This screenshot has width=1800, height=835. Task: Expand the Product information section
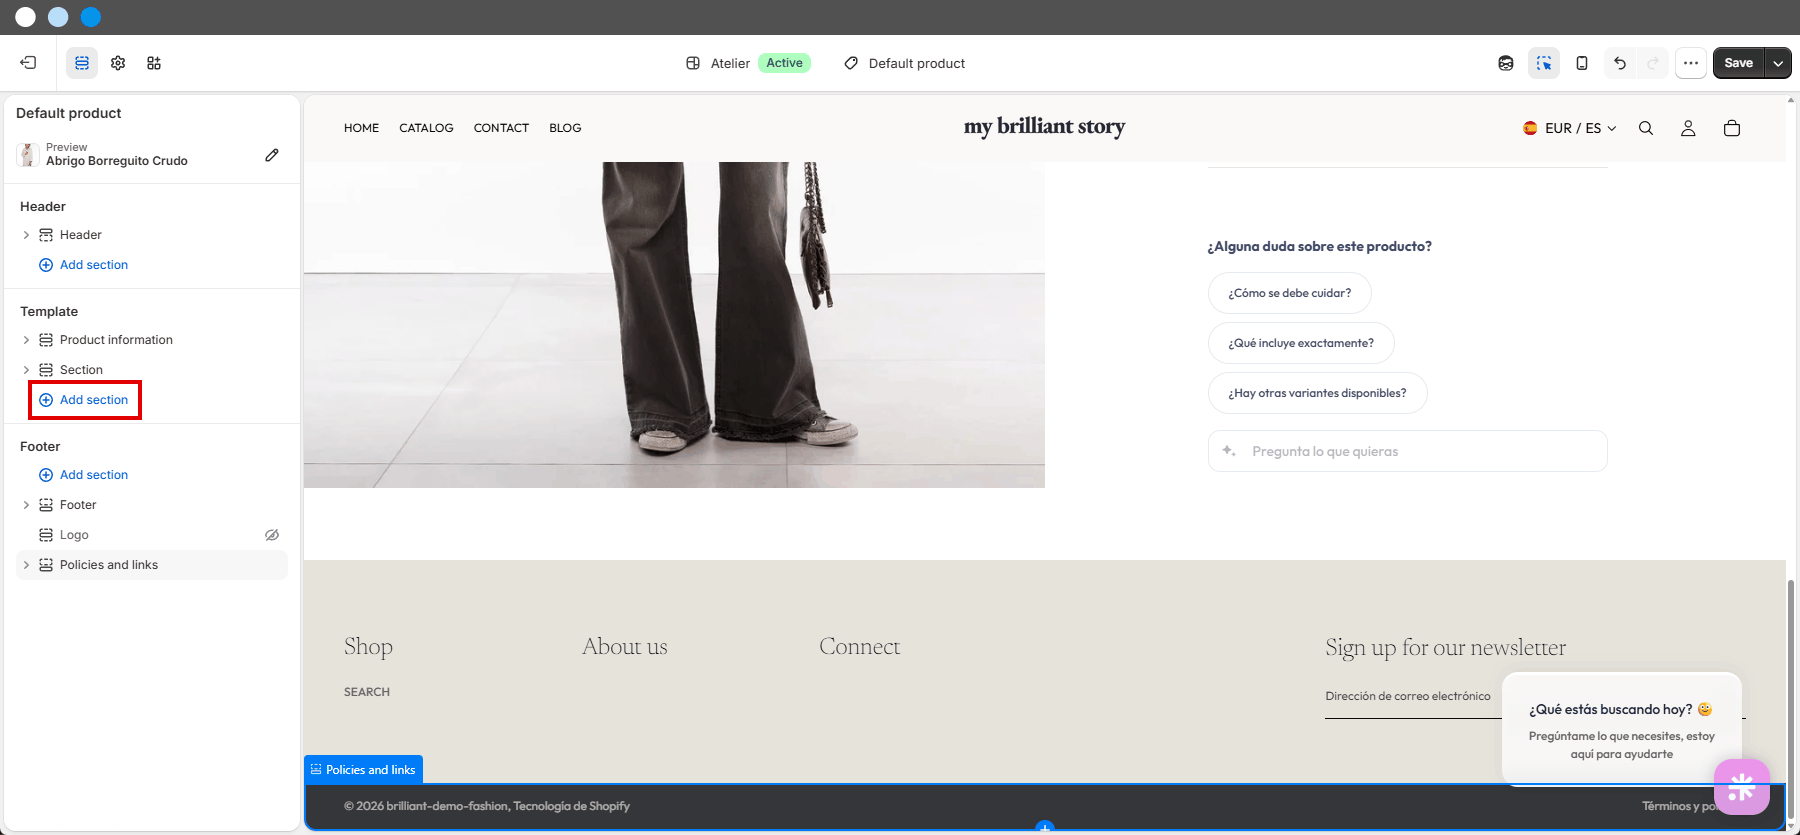pyautogui.click(x=26, y=340)
